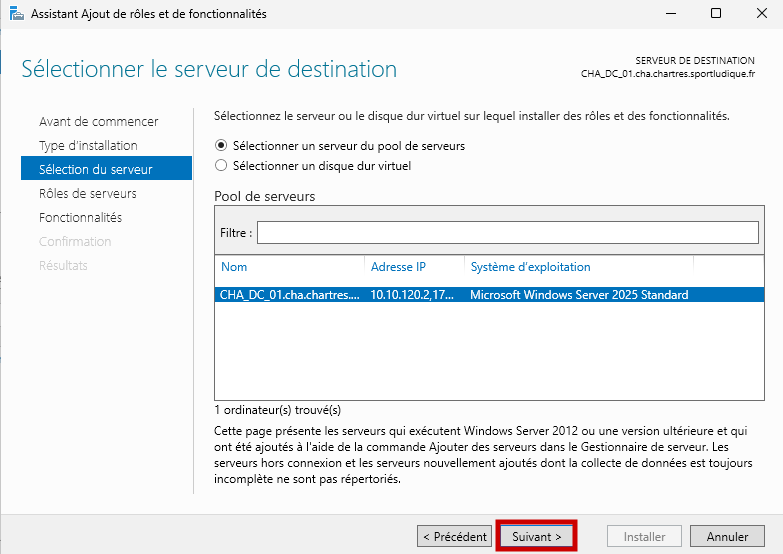The height and width of the screenshot is (554, 783).
Task: Select the CHA_DC_01 server row
Action: 289,295
